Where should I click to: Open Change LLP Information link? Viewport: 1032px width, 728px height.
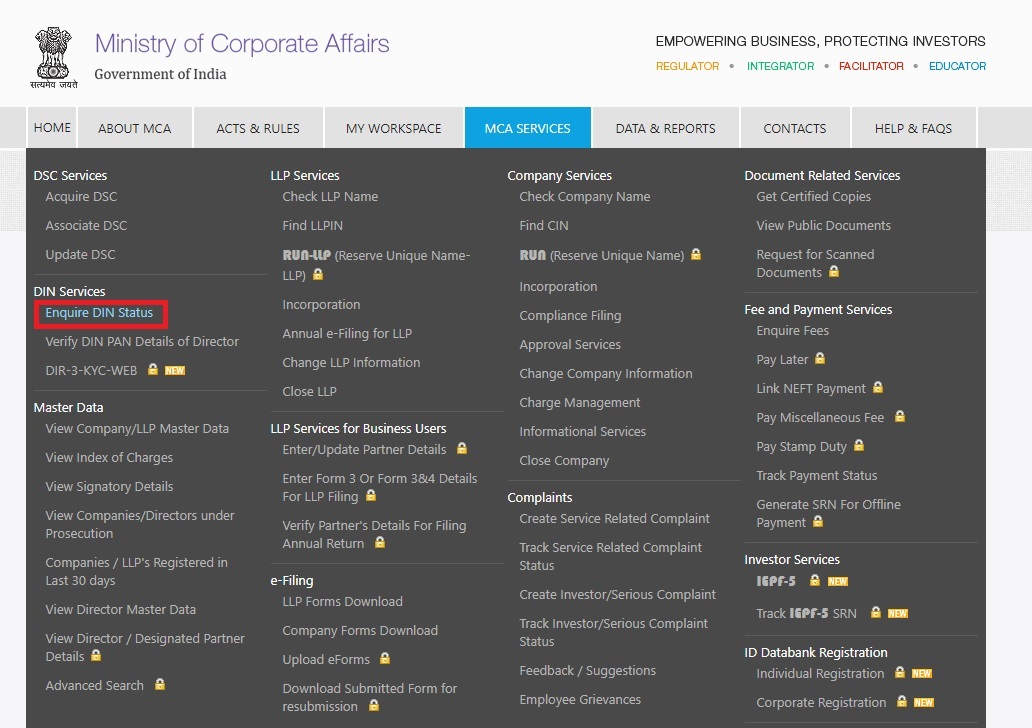(x=351, y=363)
